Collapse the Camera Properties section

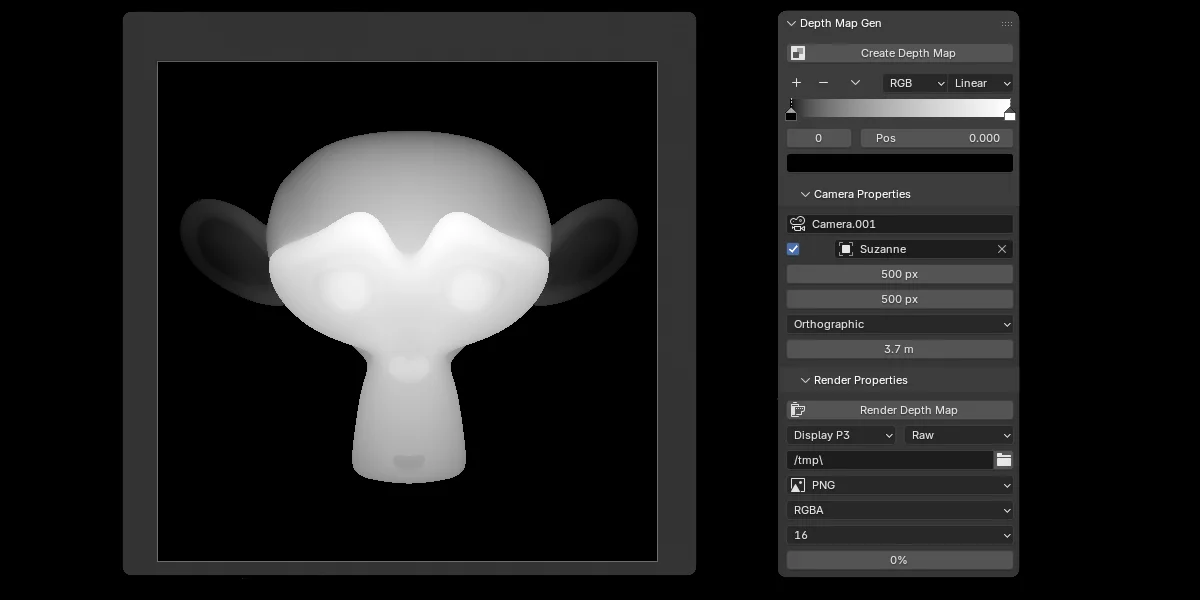point(805,193)
